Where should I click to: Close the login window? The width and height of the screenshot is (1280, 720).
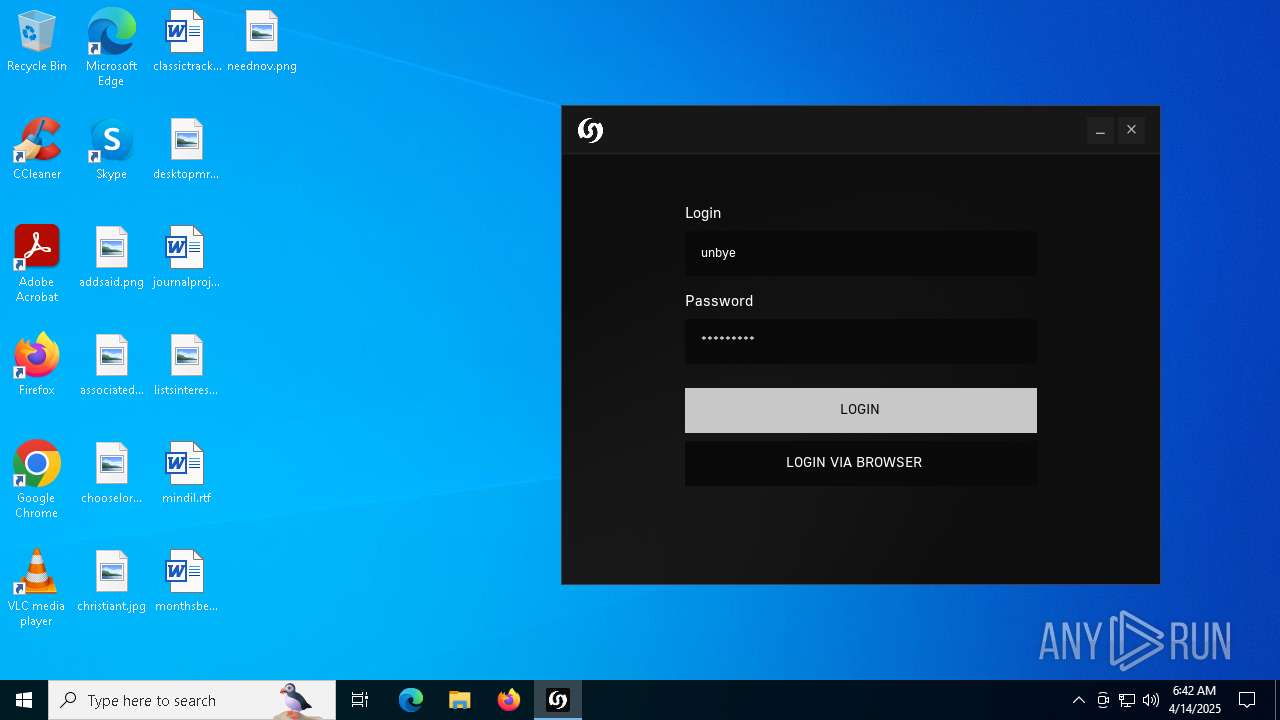(1131, 130)
